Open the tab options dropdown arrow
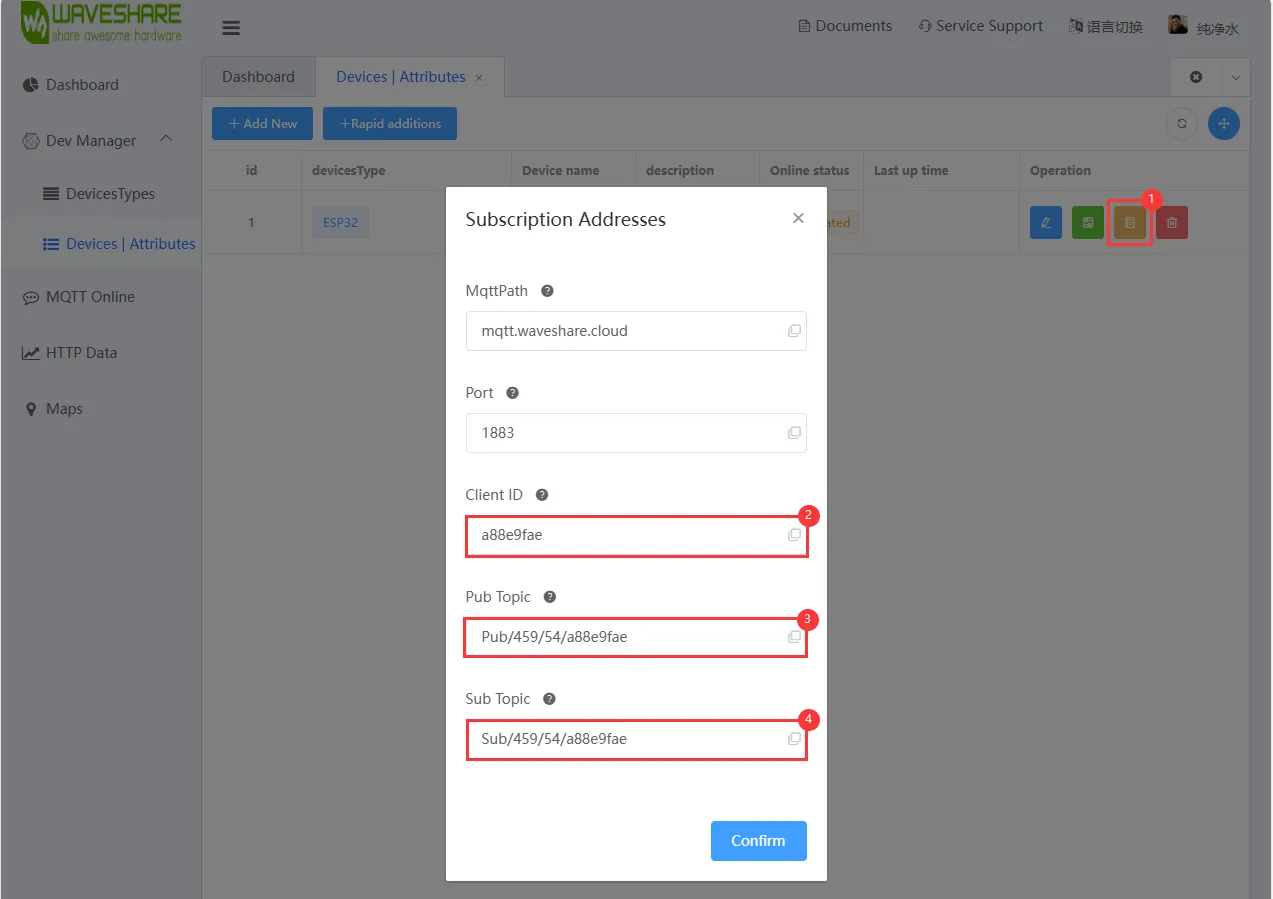Viewport: 1273px width, 899px height. tap(1236, 77)
